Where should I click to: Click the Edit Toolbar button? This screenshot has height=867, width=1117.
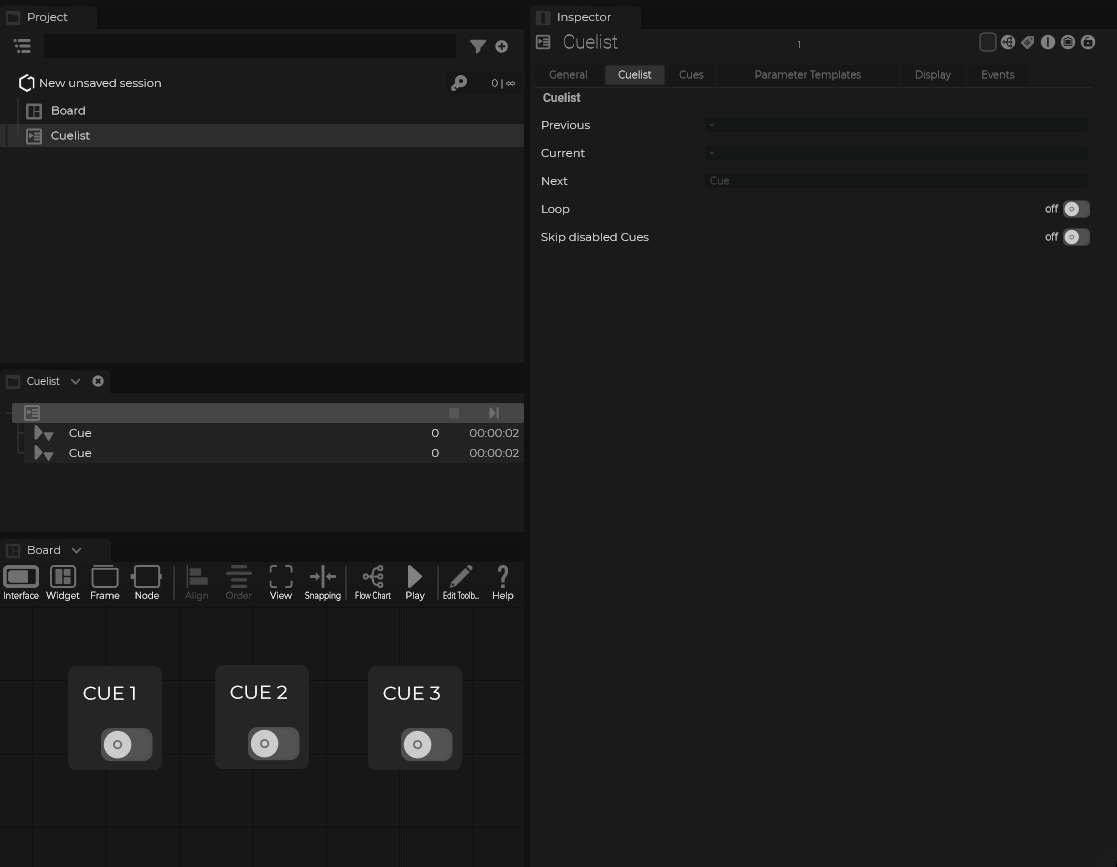(460, 582)
